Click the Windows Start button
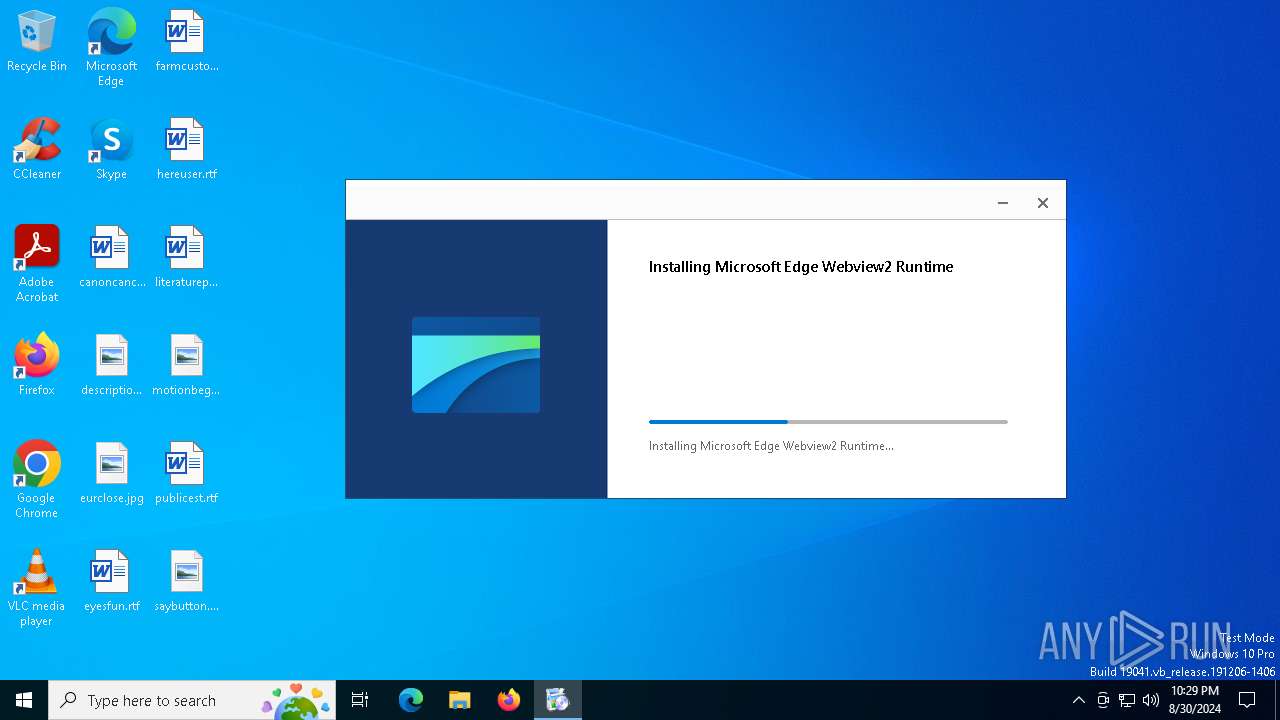The image size is (1280, 720). pyautogui.click(x=24, y=700)
